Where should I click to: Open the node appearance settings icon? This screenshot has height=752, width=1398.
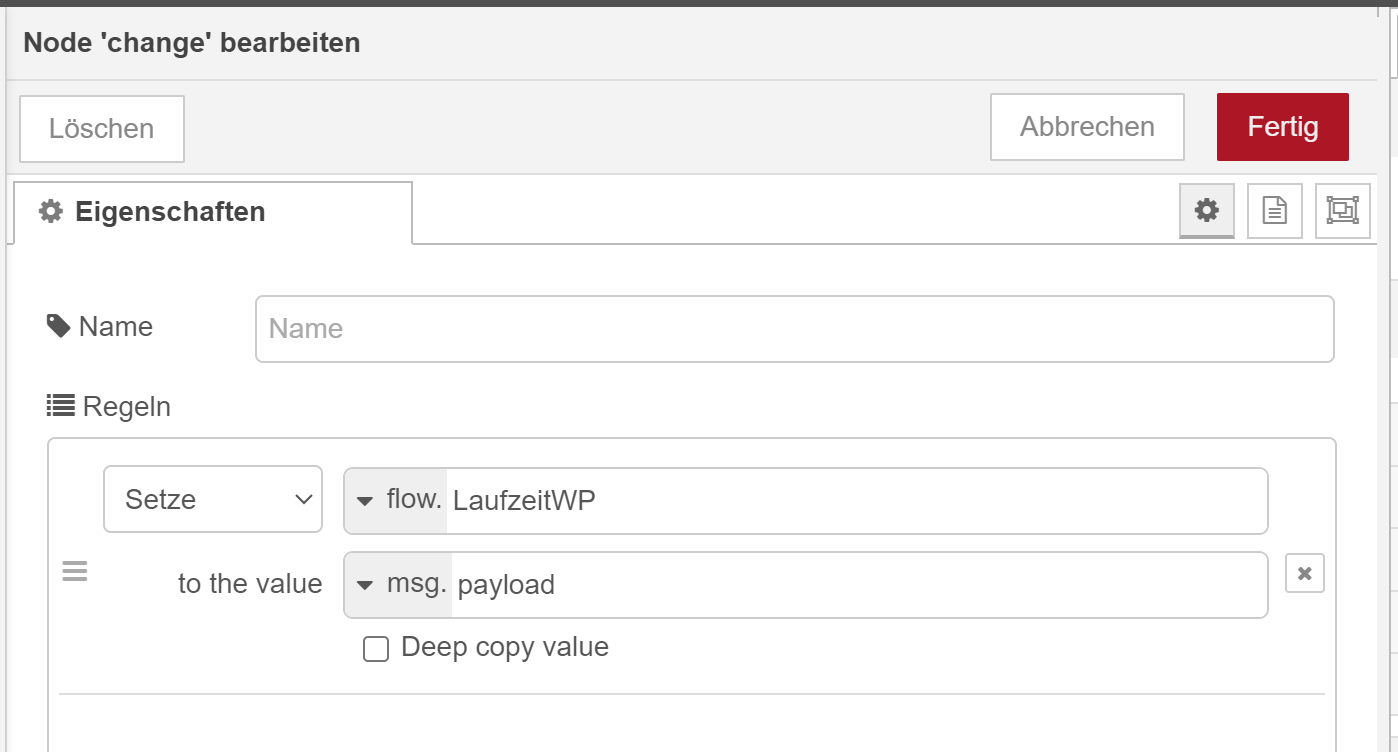[x=1342, y=210]
